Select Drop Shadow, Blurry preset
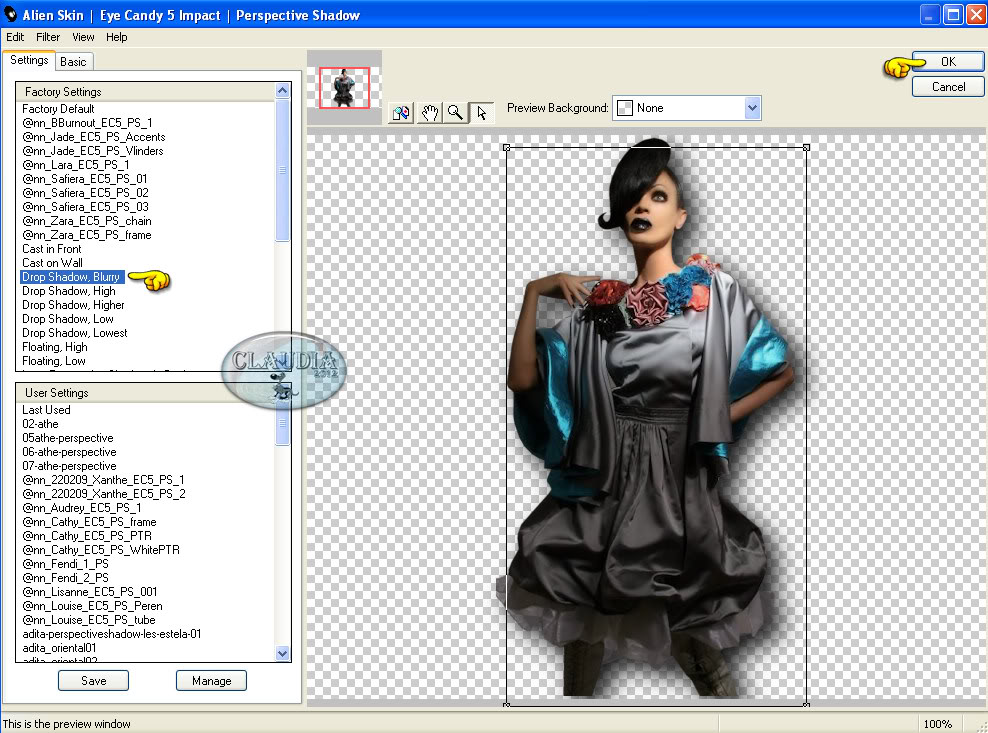The width and height of the screenshot is (988, 733). pyautogui.click(x=71, y=277)
